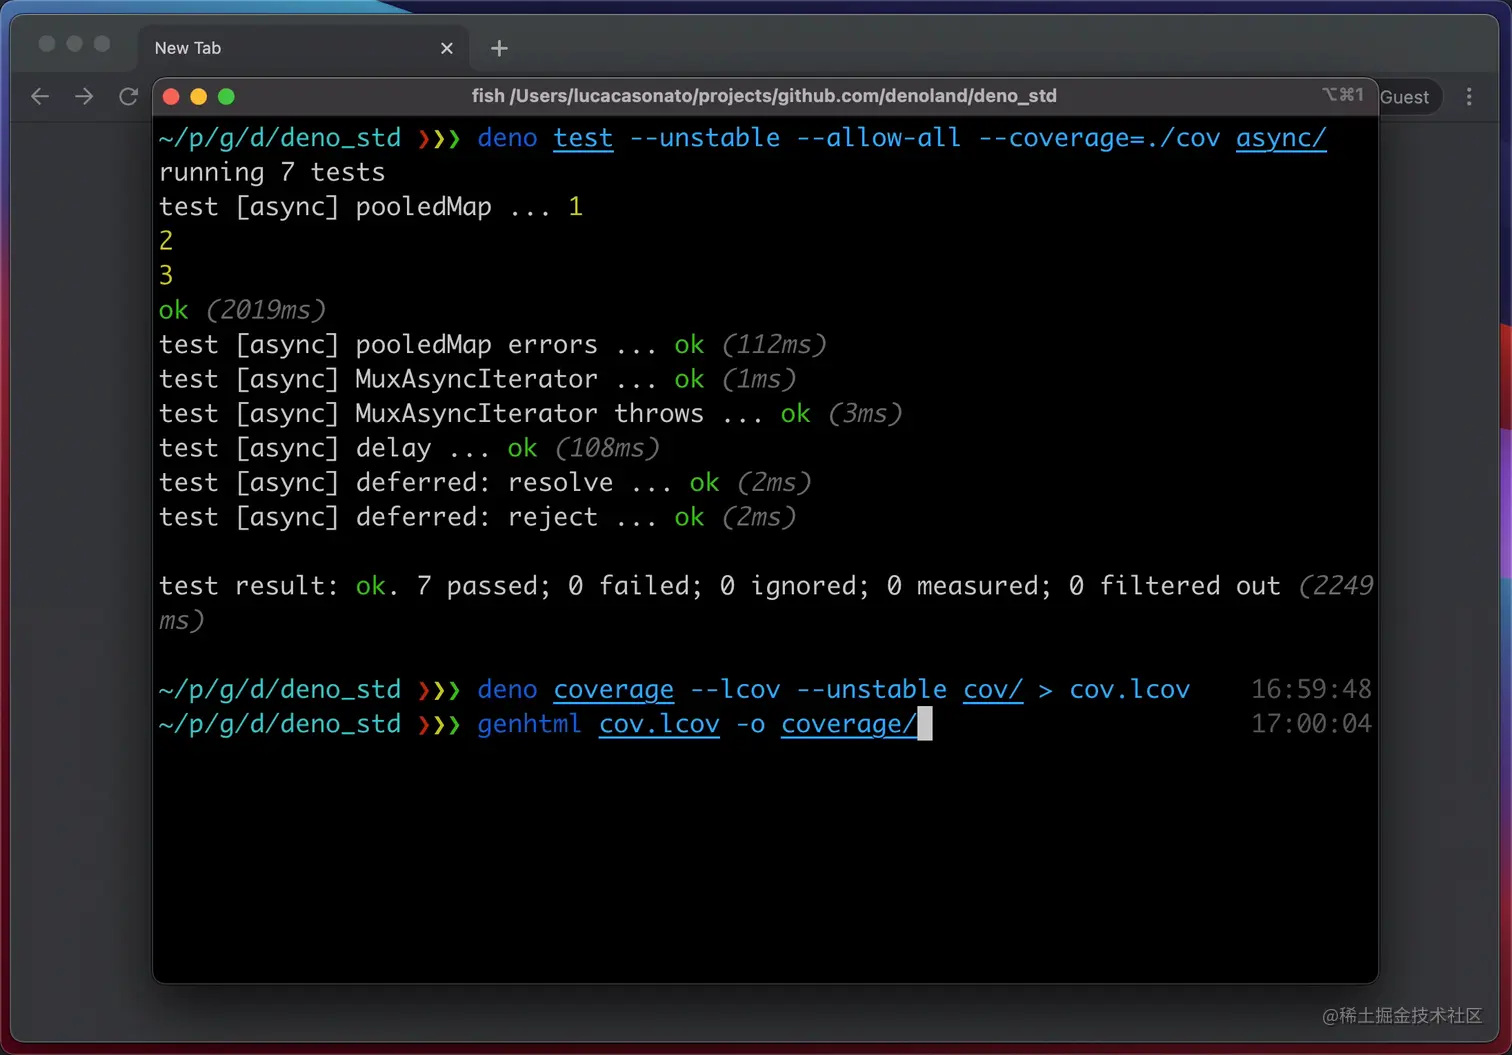Click the underlined 'coverage/' output path

coord(849,724)
